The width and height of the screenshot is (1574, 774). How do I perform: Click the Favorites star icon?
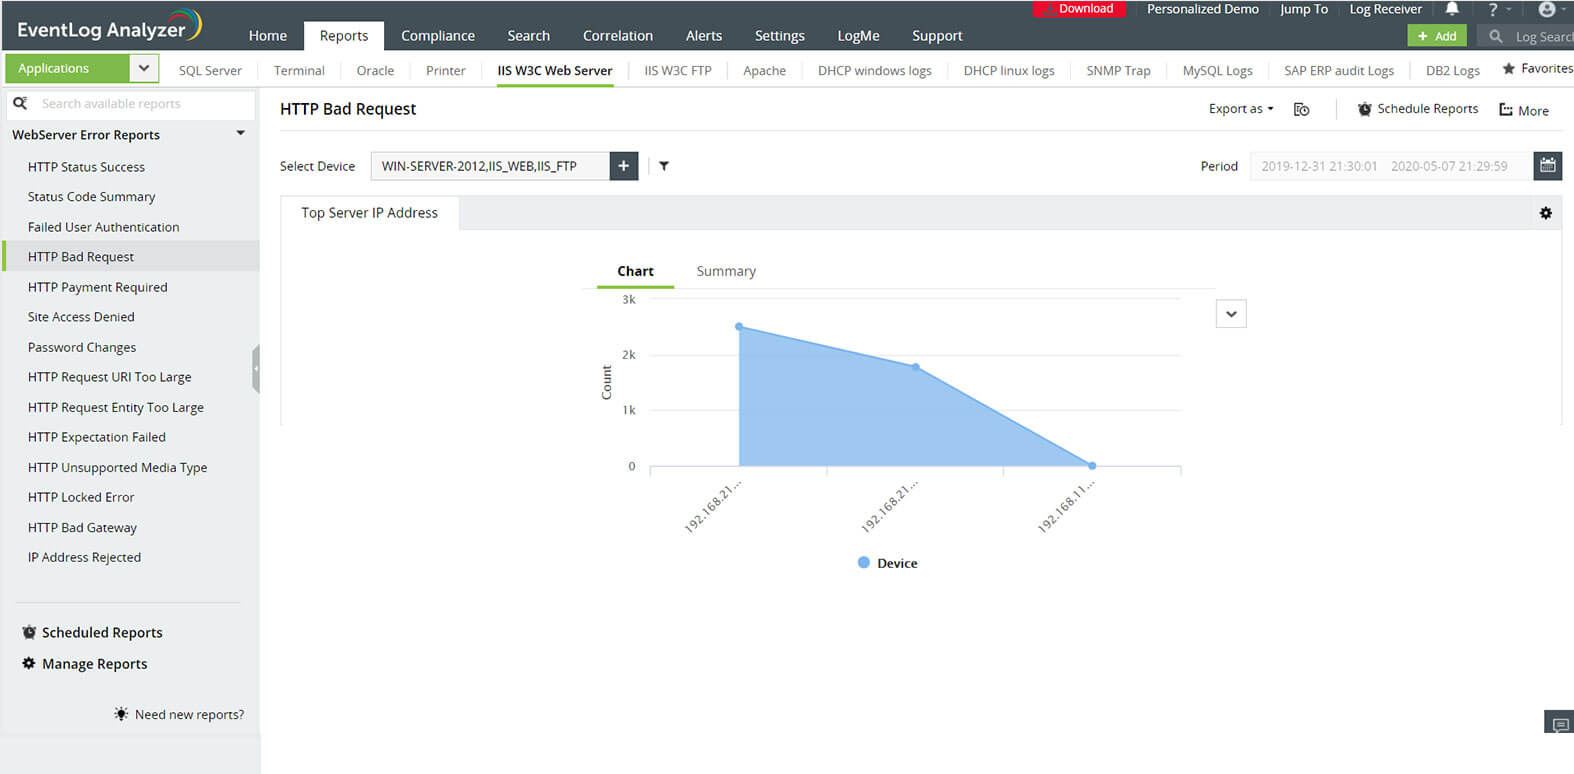click(x=1508, y=69)
